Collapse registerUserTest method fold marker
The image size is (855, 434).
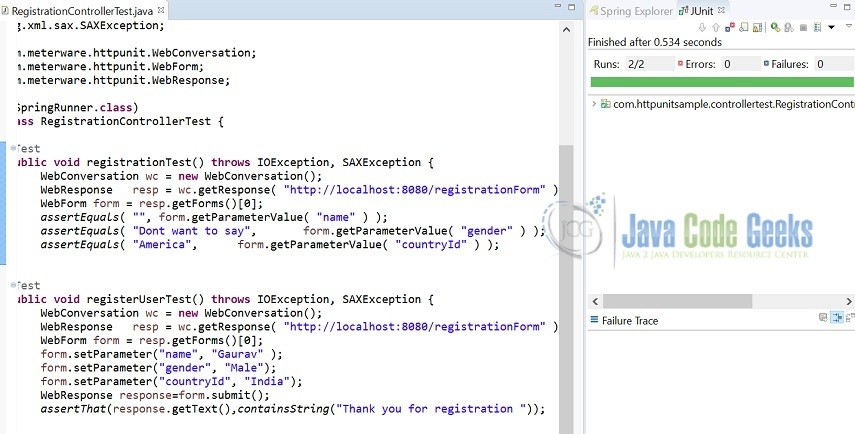click(13, 285)
